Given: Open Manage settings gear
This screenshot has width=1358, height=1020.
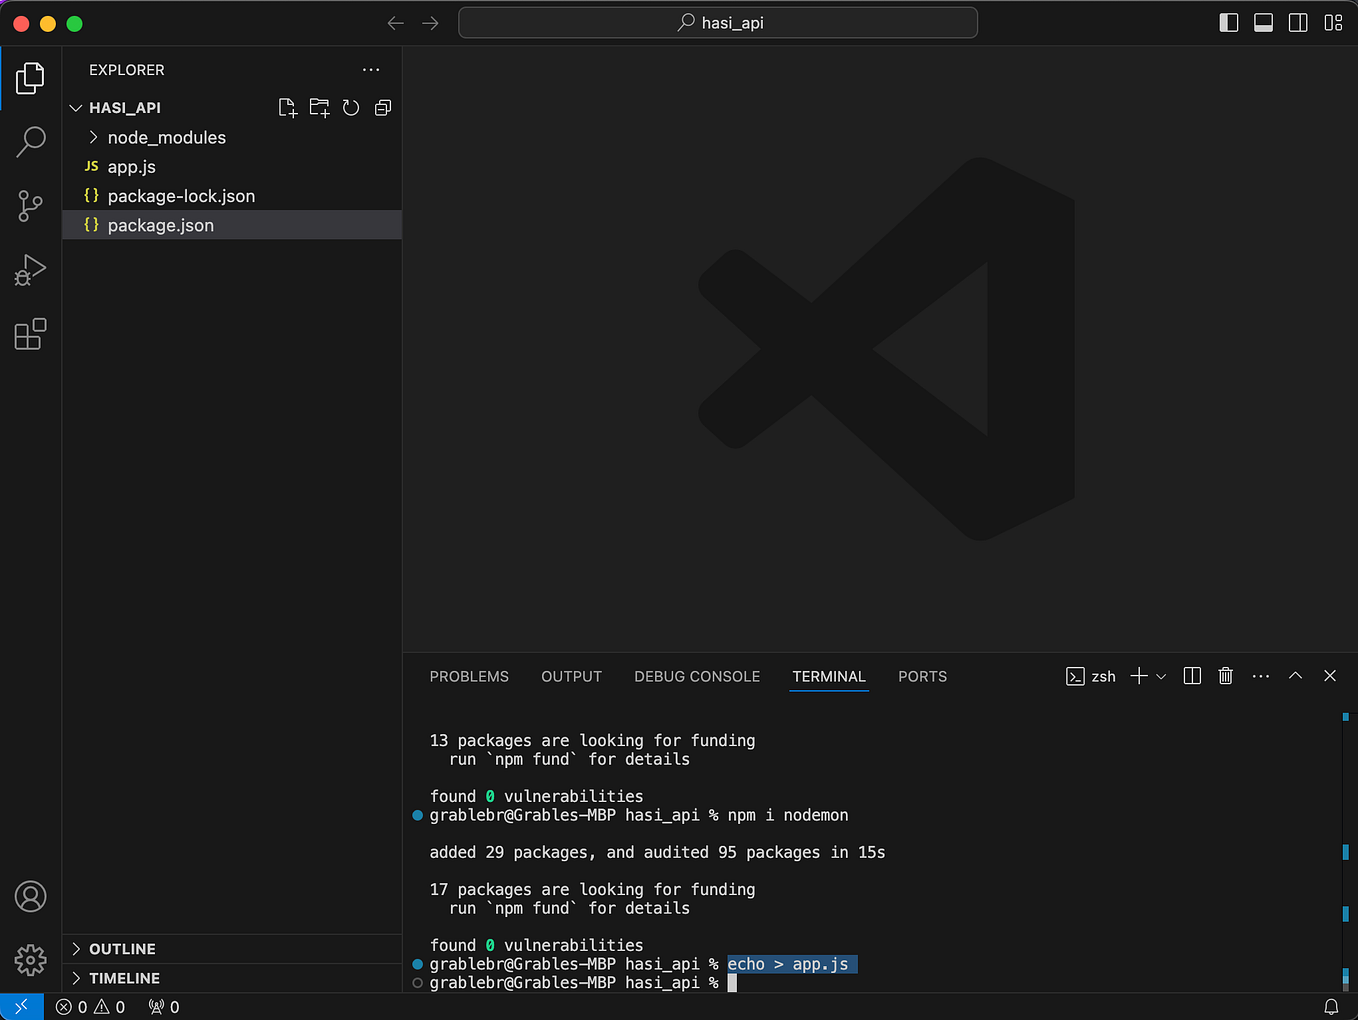Looking at the screenshot, I should [30, 960].
